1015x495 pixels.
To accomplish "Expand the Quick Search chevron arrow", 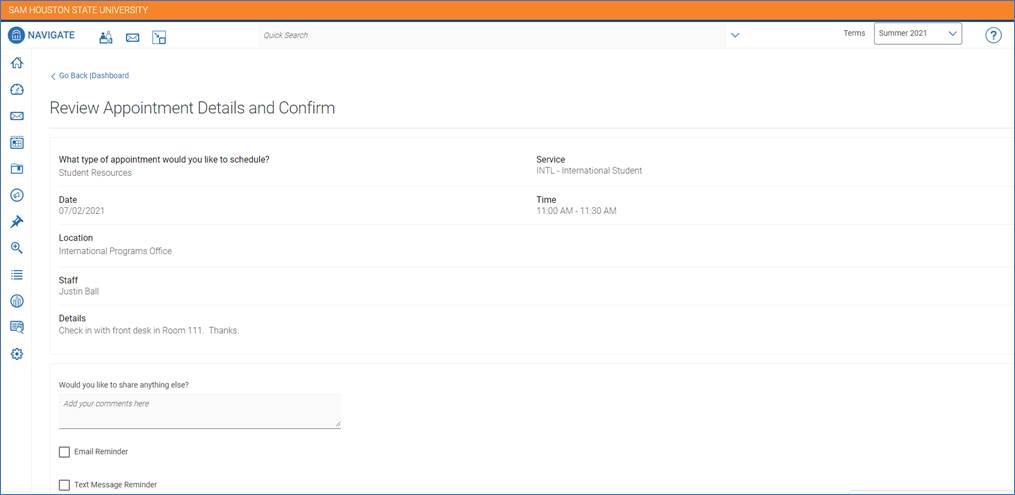I will (x=735, y=35).
